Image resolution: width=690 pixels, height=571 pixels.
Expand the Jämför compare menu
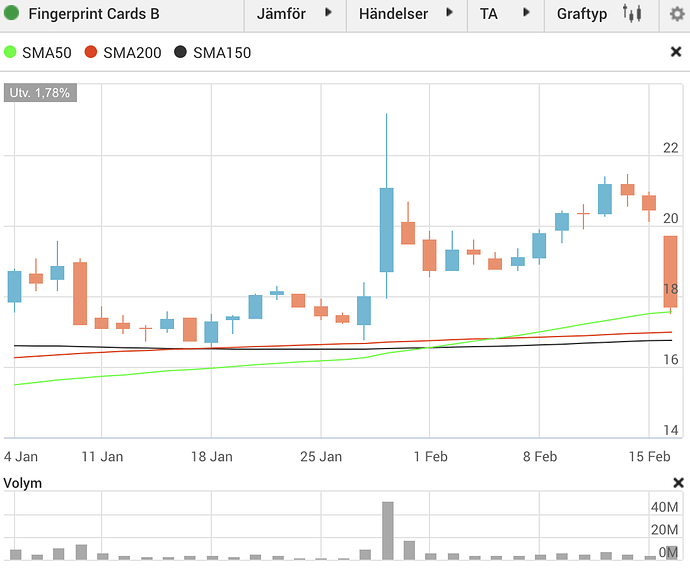point(295,14)
